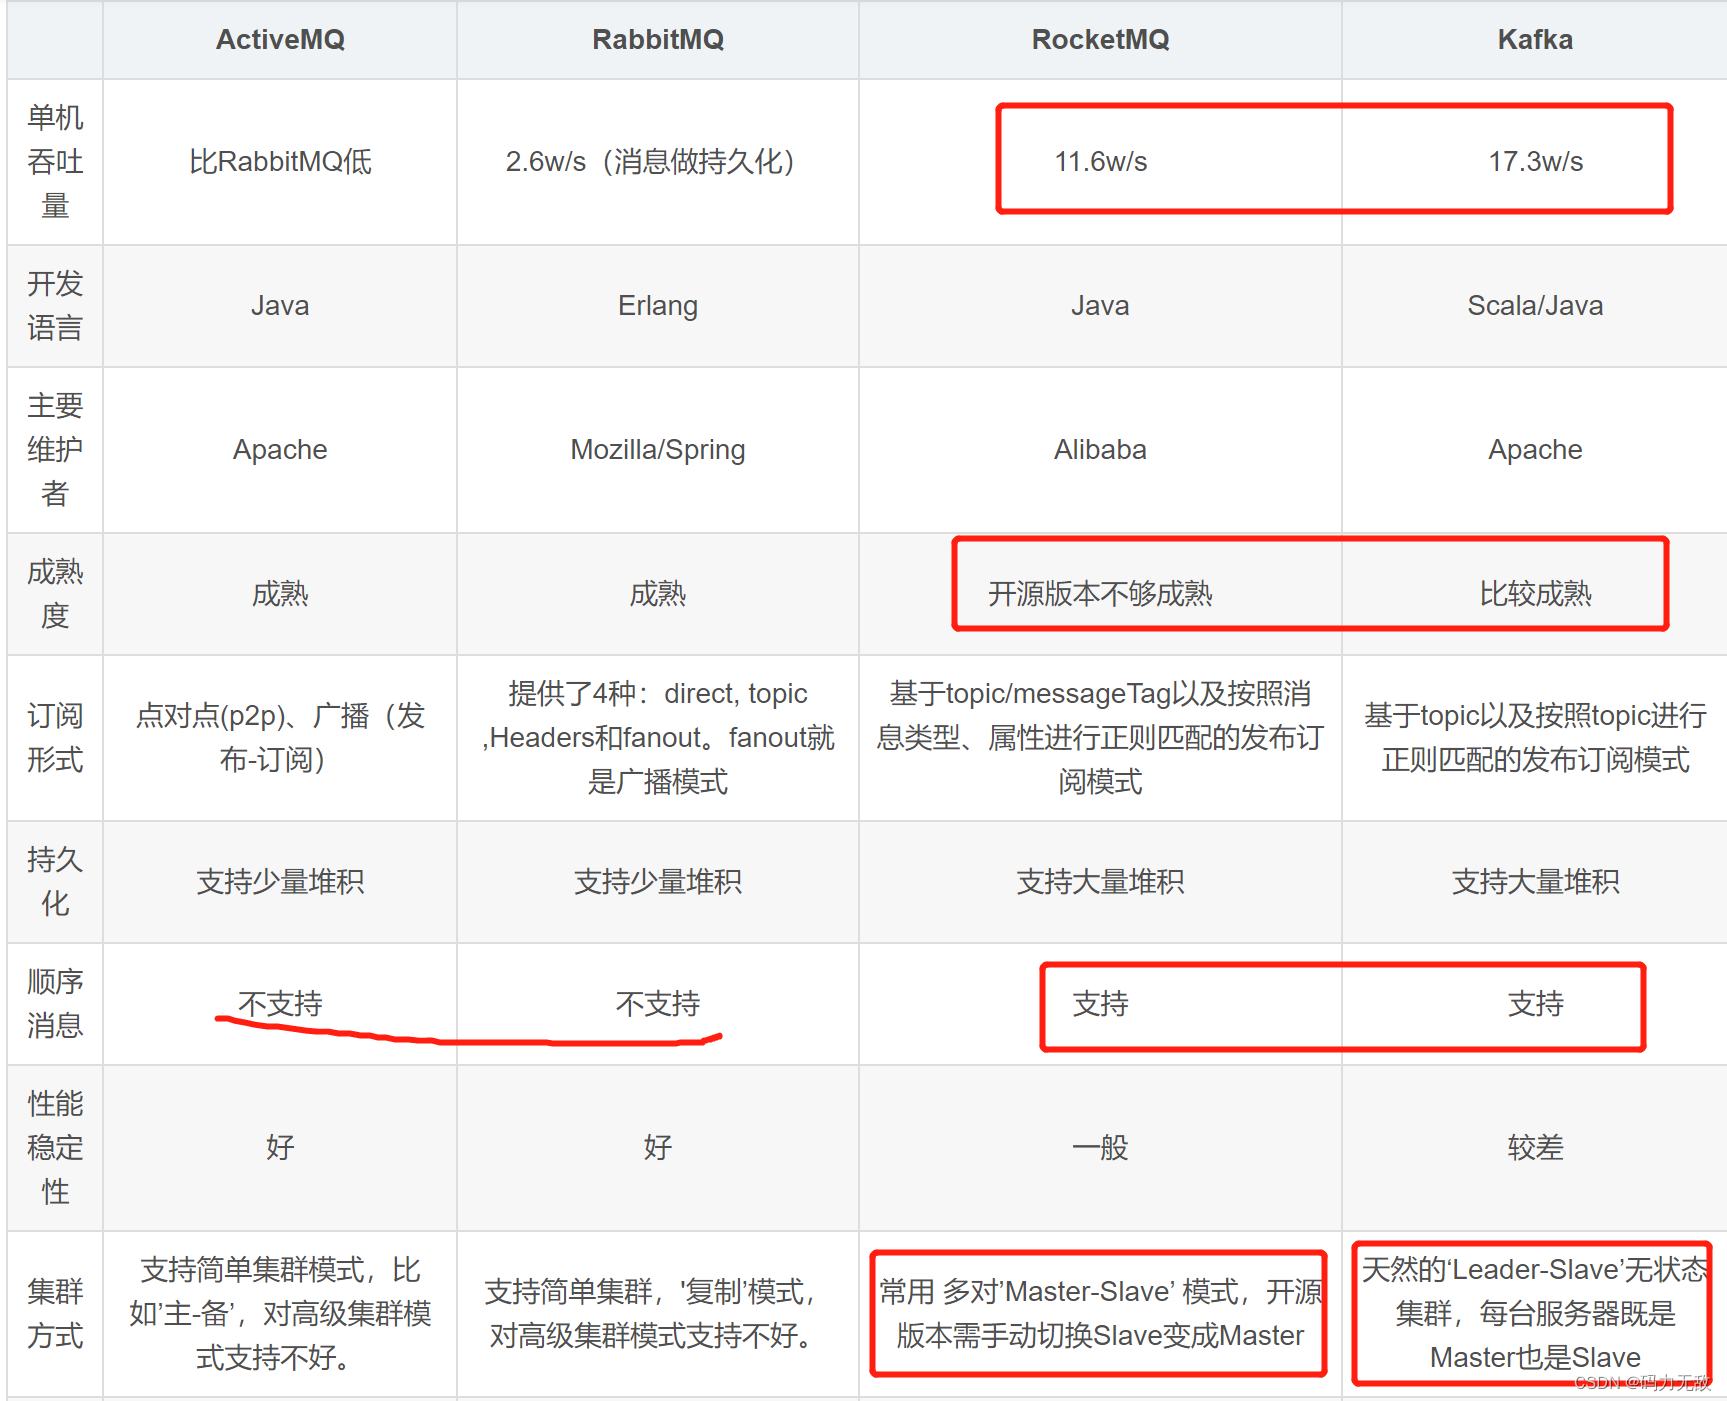Image resolution: width=1727 pixels, height=1401 pixels.
Task: Click the 17.3w/s throughput value
Action: [x=1535, y=162]
